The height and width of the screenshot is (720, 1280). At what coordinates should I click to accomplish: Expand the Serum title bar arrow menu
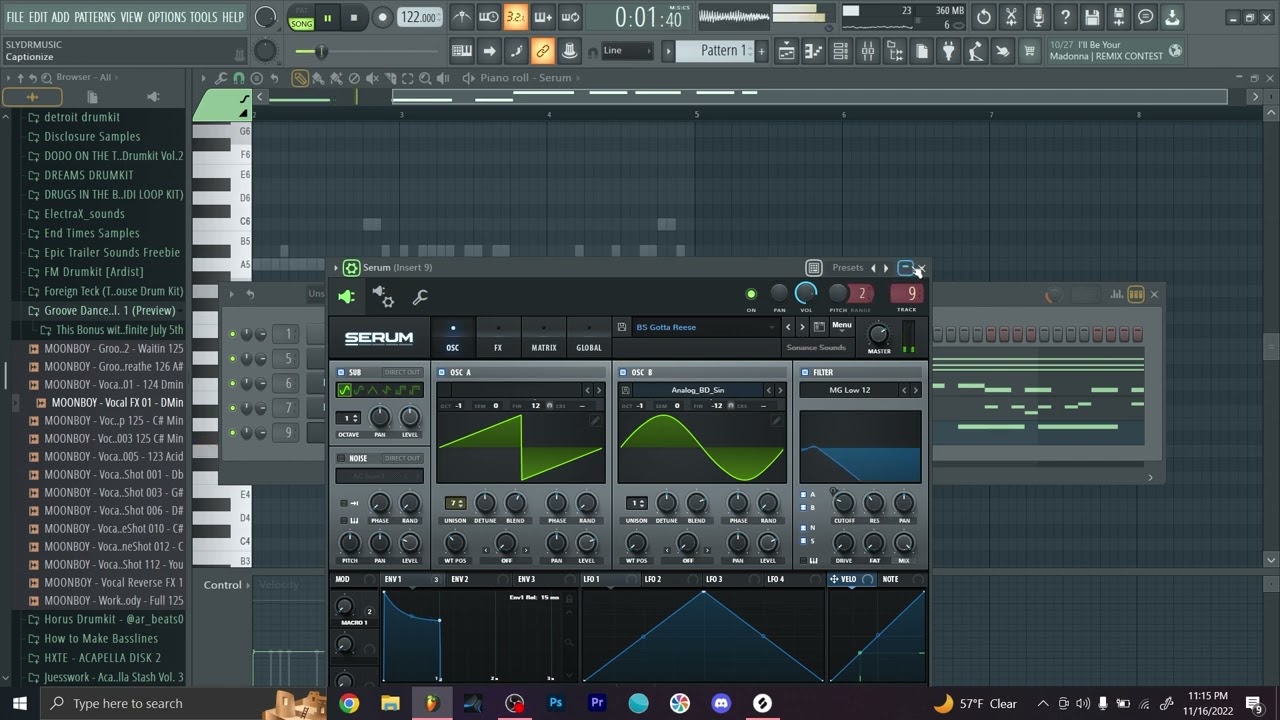336,268
